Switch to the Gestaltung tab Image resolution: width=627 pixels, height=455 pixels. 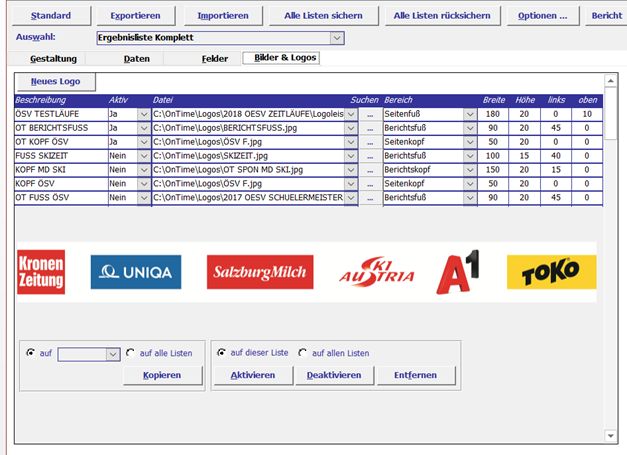tap(53, 59)
